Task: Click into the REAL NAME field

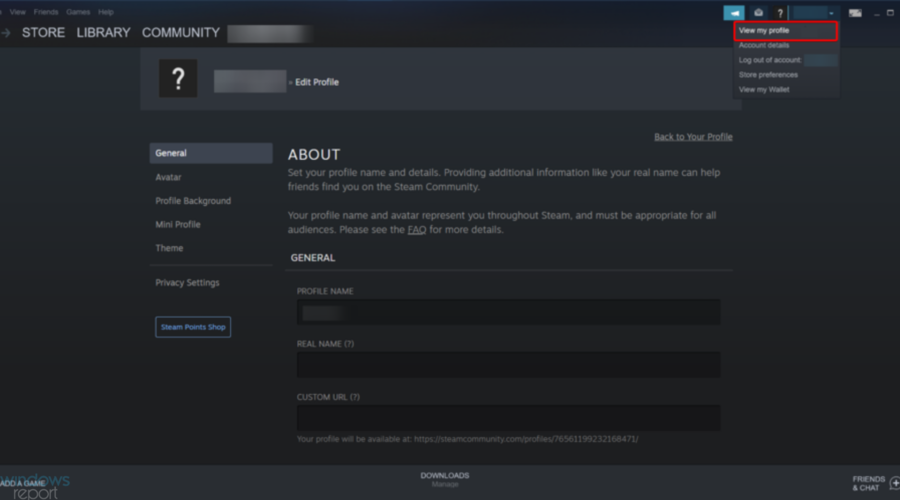Action: click(509, 365)
